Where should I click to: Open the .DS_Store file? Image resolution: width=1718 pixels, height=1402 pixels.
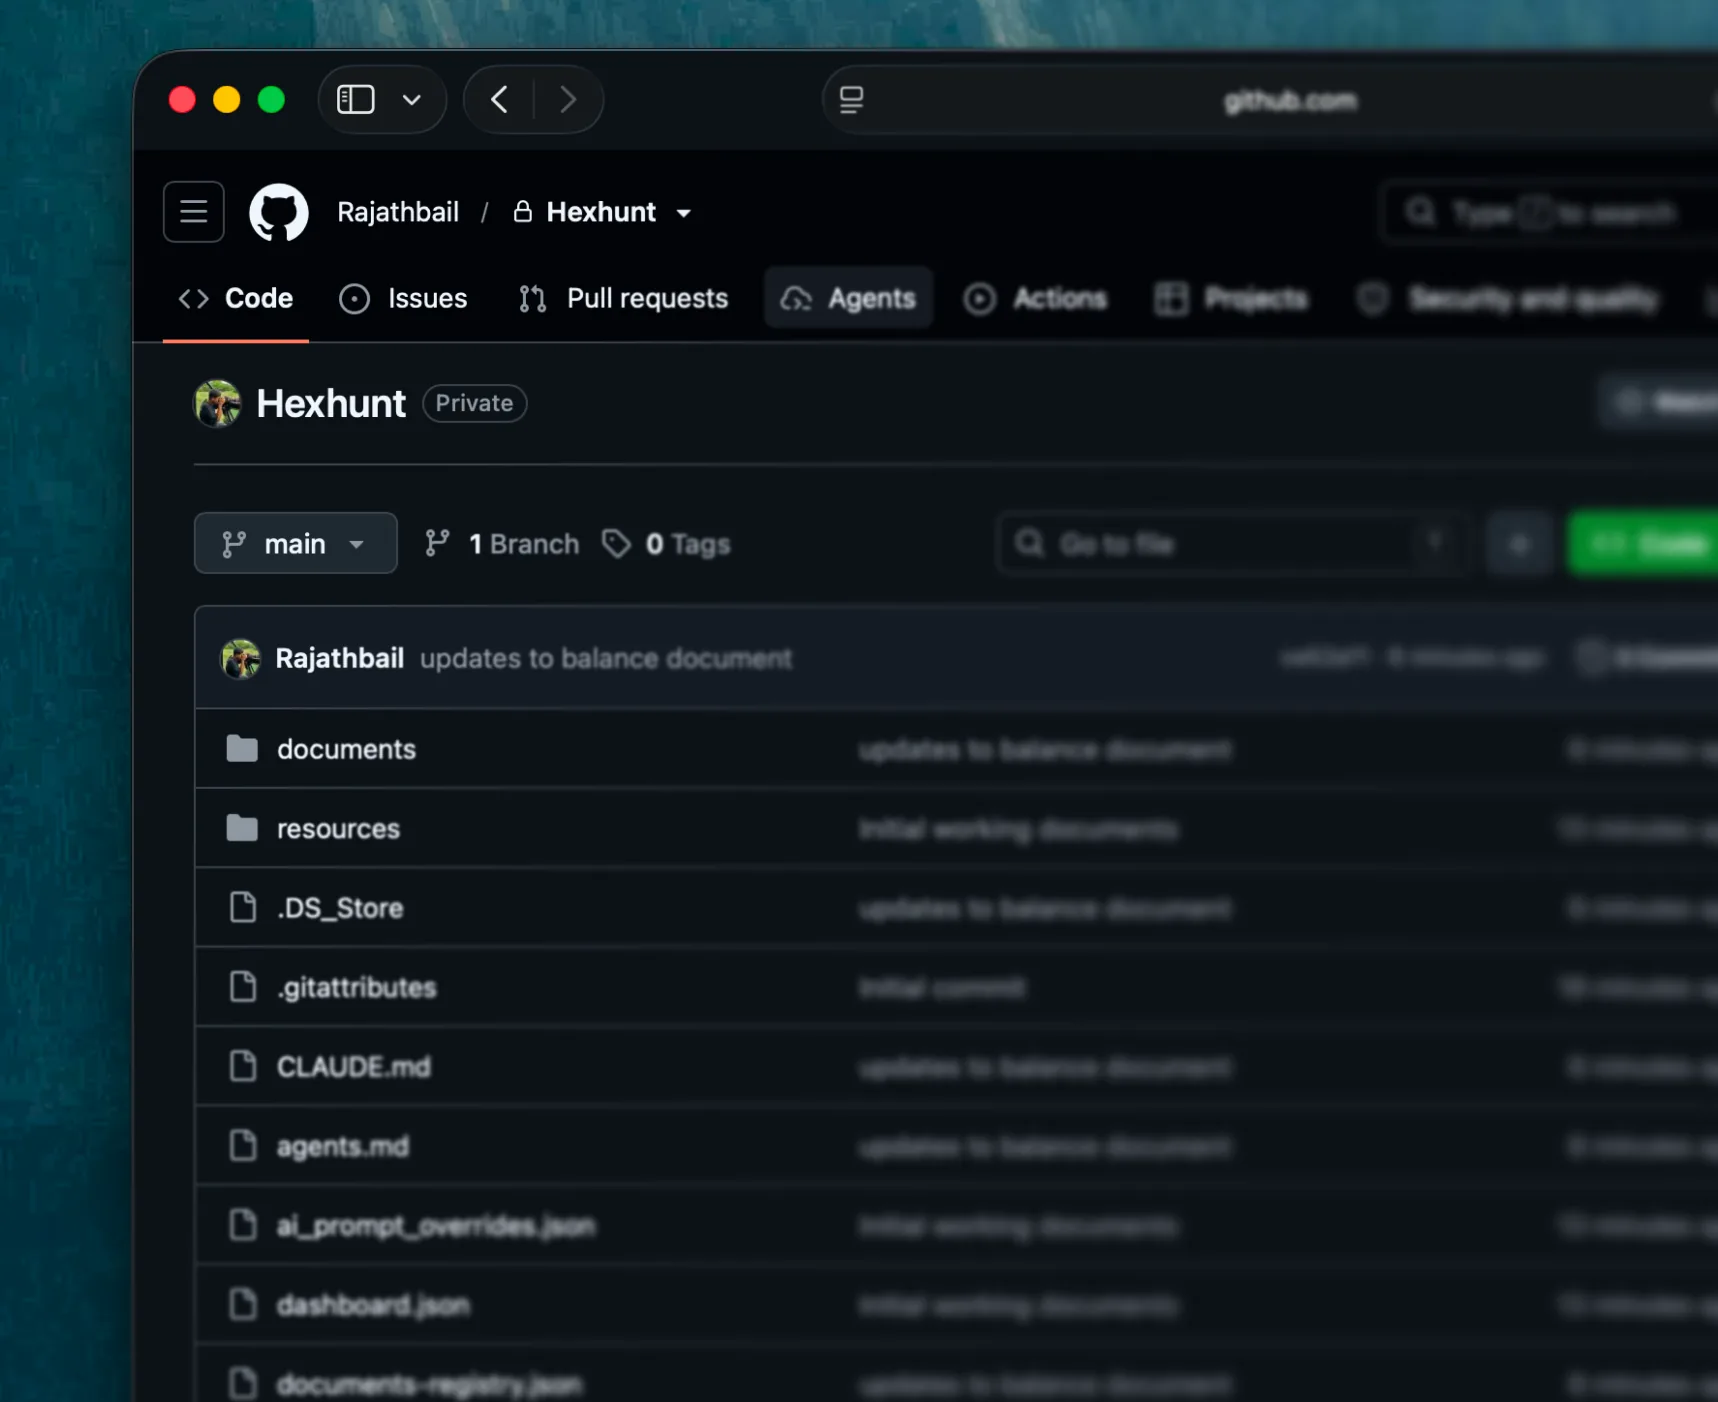pos(340,908)
